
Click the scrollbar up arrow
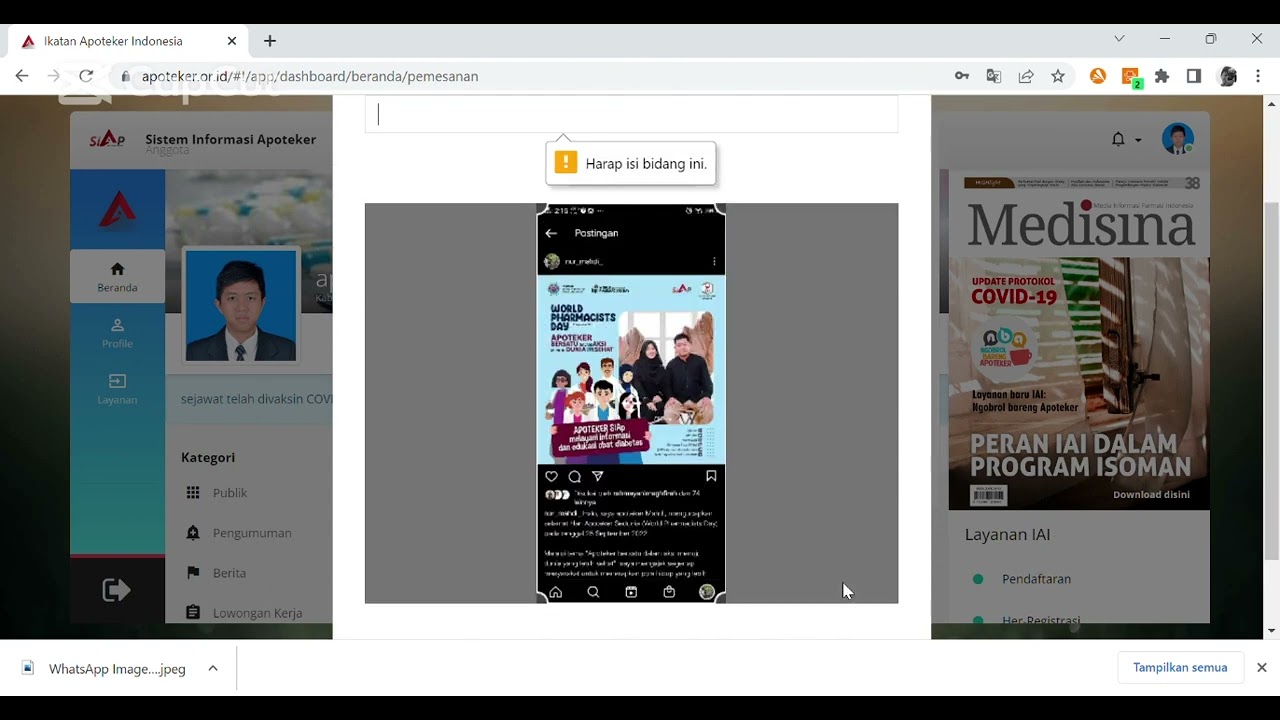tap(1272, 103)
